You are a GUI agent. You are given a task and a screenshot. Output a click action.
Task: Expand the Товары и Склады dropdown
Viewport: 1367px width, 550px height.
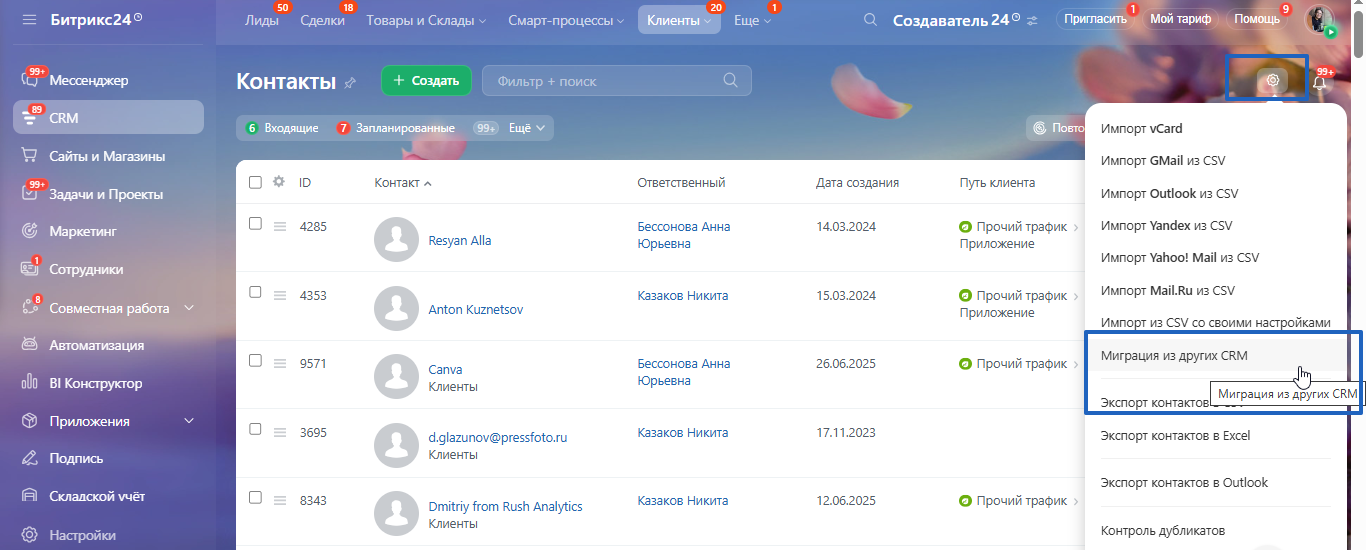[x=426, y=20]
